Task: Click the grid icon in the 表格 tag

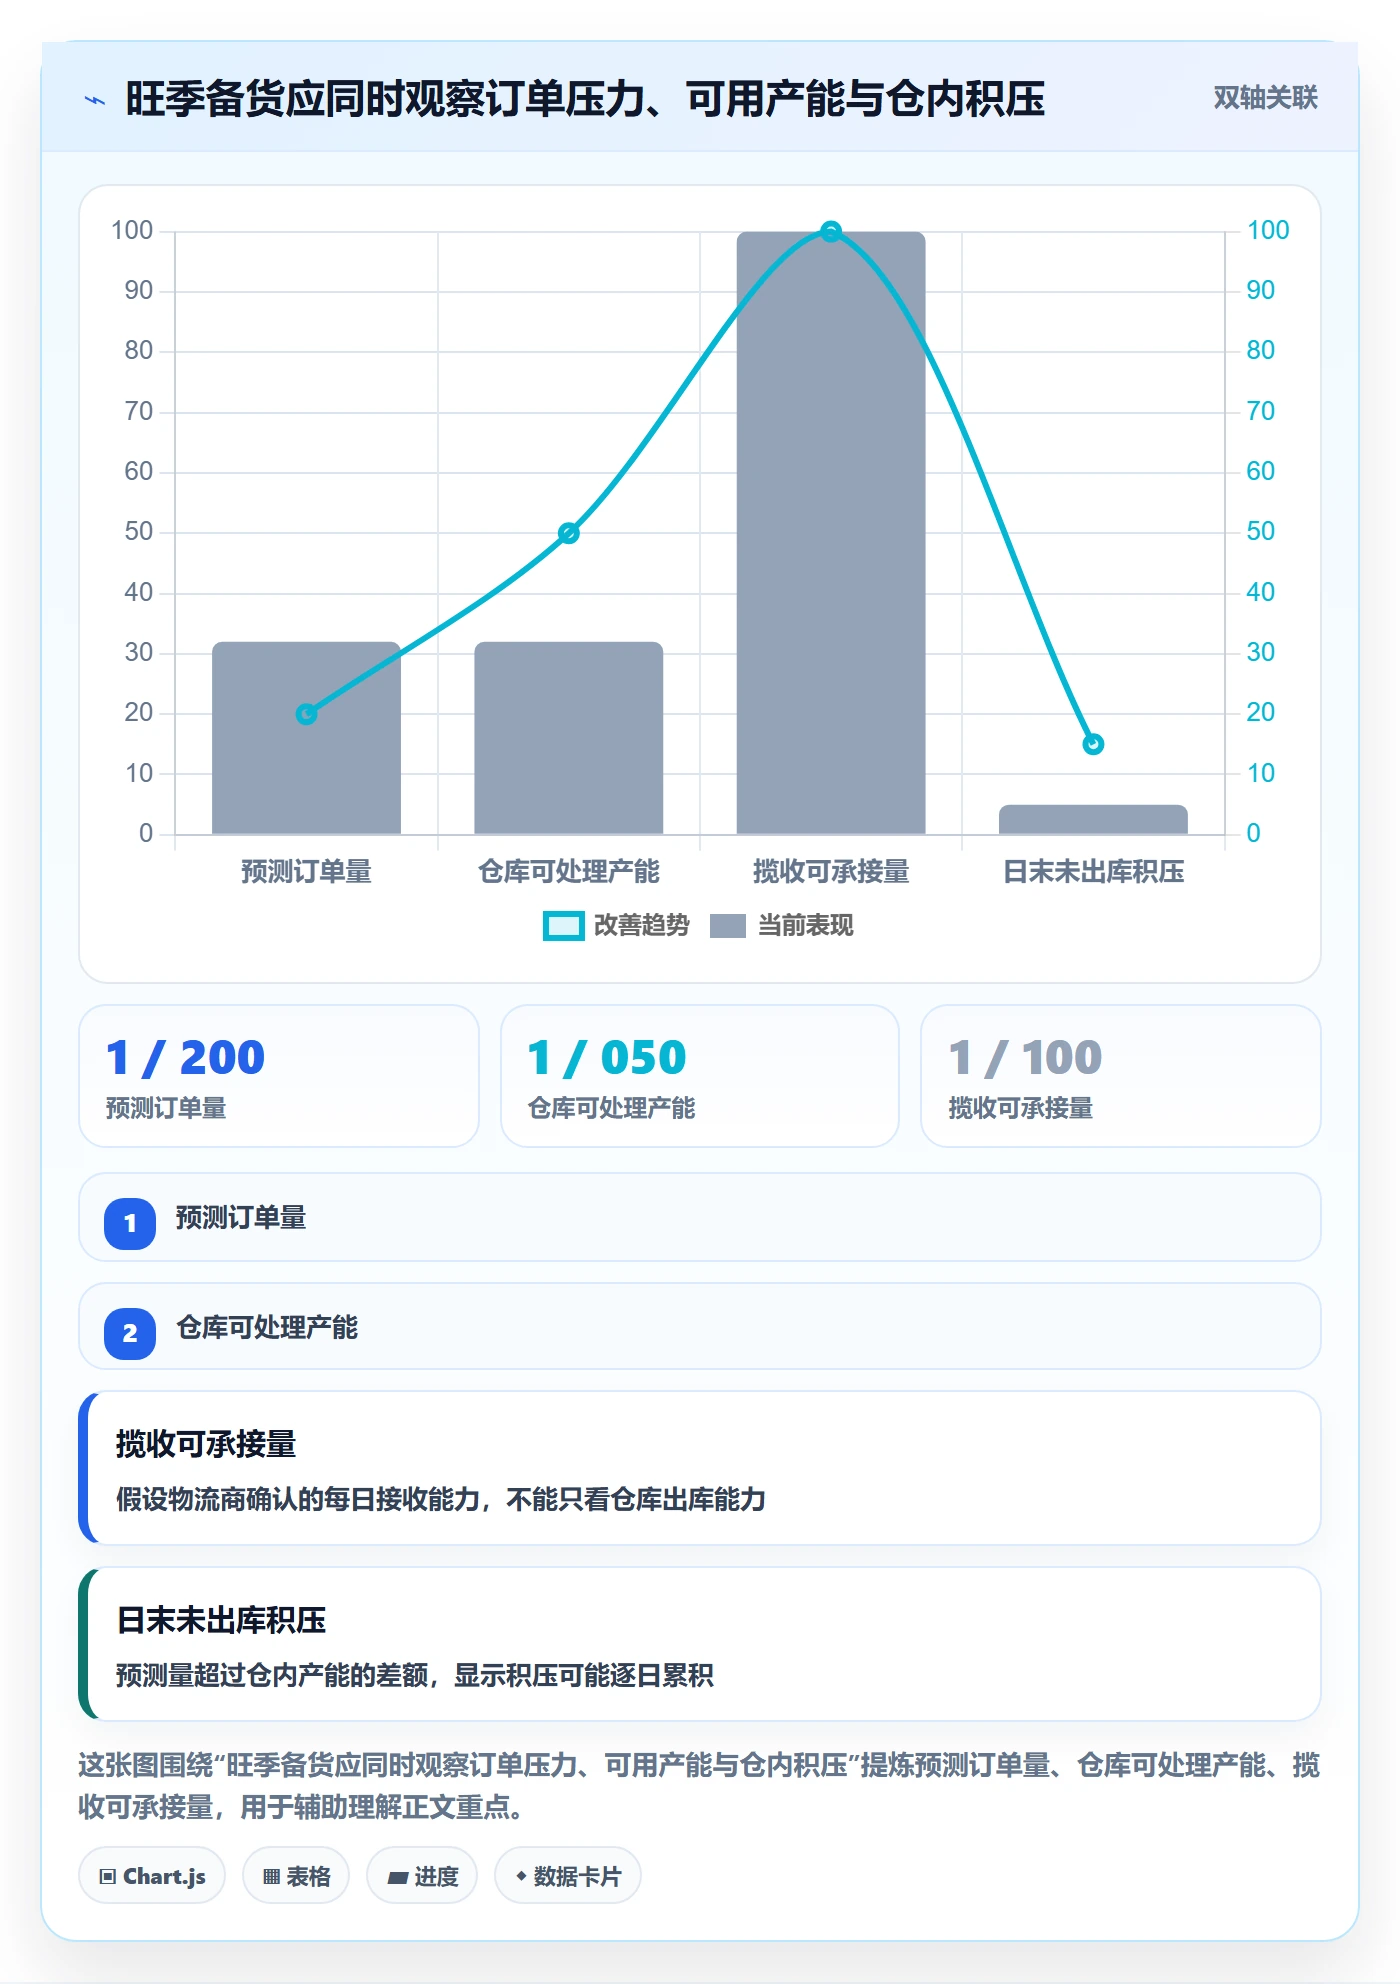Action: (271, 1877)
